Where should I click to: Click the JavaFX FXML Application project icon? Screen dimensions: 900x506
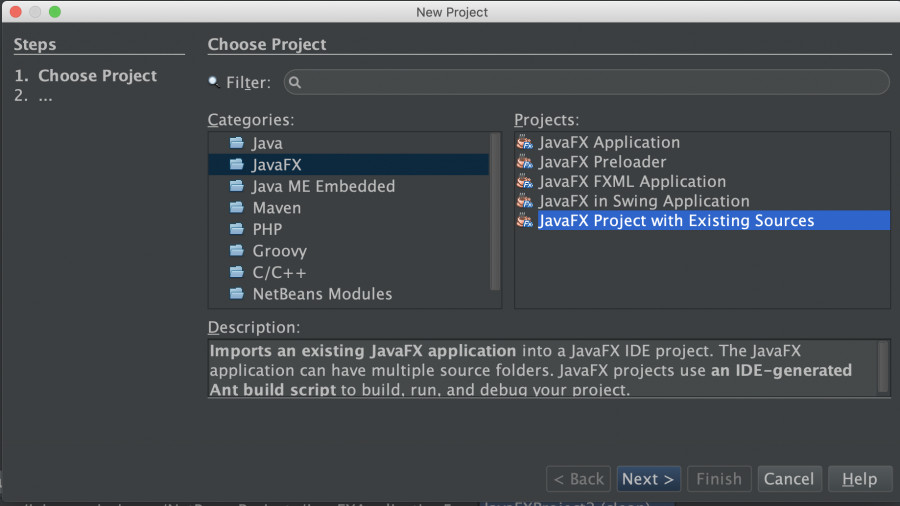click(x=525, y=181)
